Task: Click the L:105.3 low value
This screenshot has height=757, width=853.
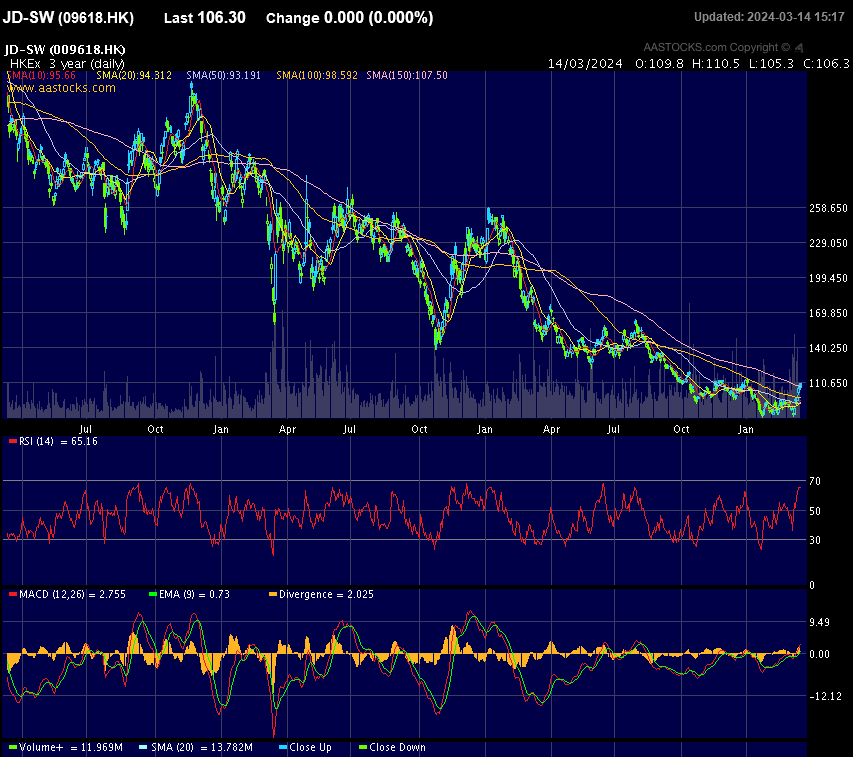Action: click(771, 64)
